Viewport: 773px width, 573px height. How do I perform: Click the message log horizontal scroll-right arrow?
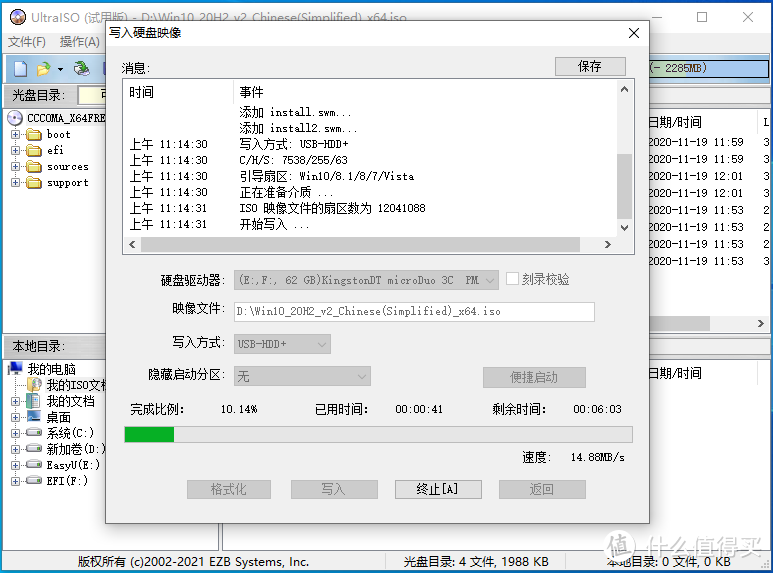pos(608,244)
